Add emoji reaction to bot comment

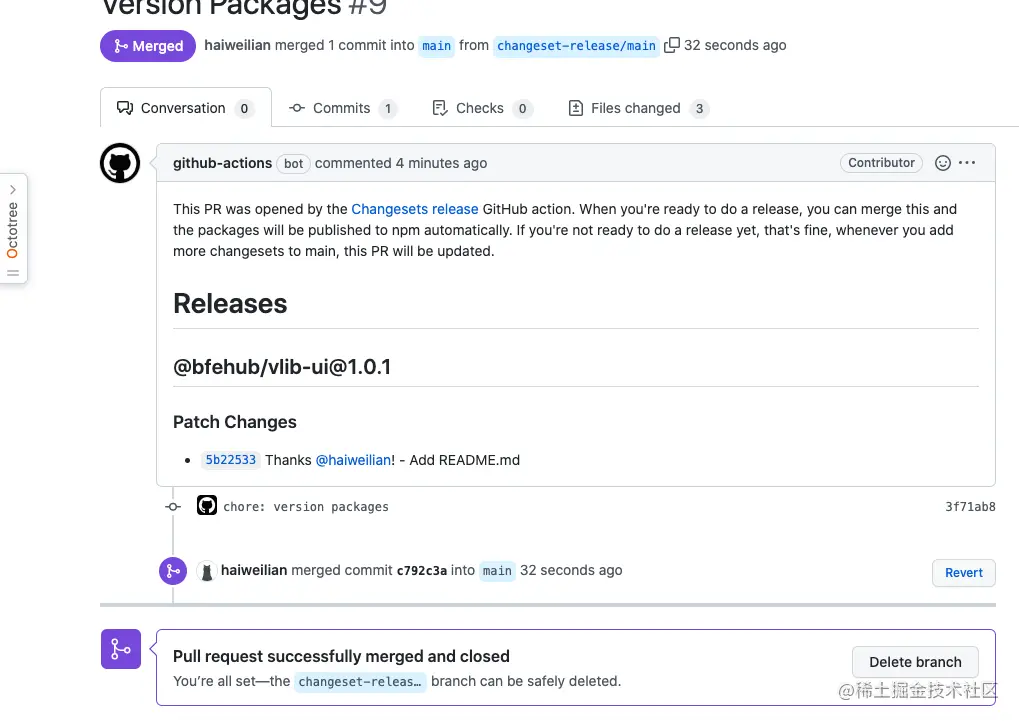(942, 163)
